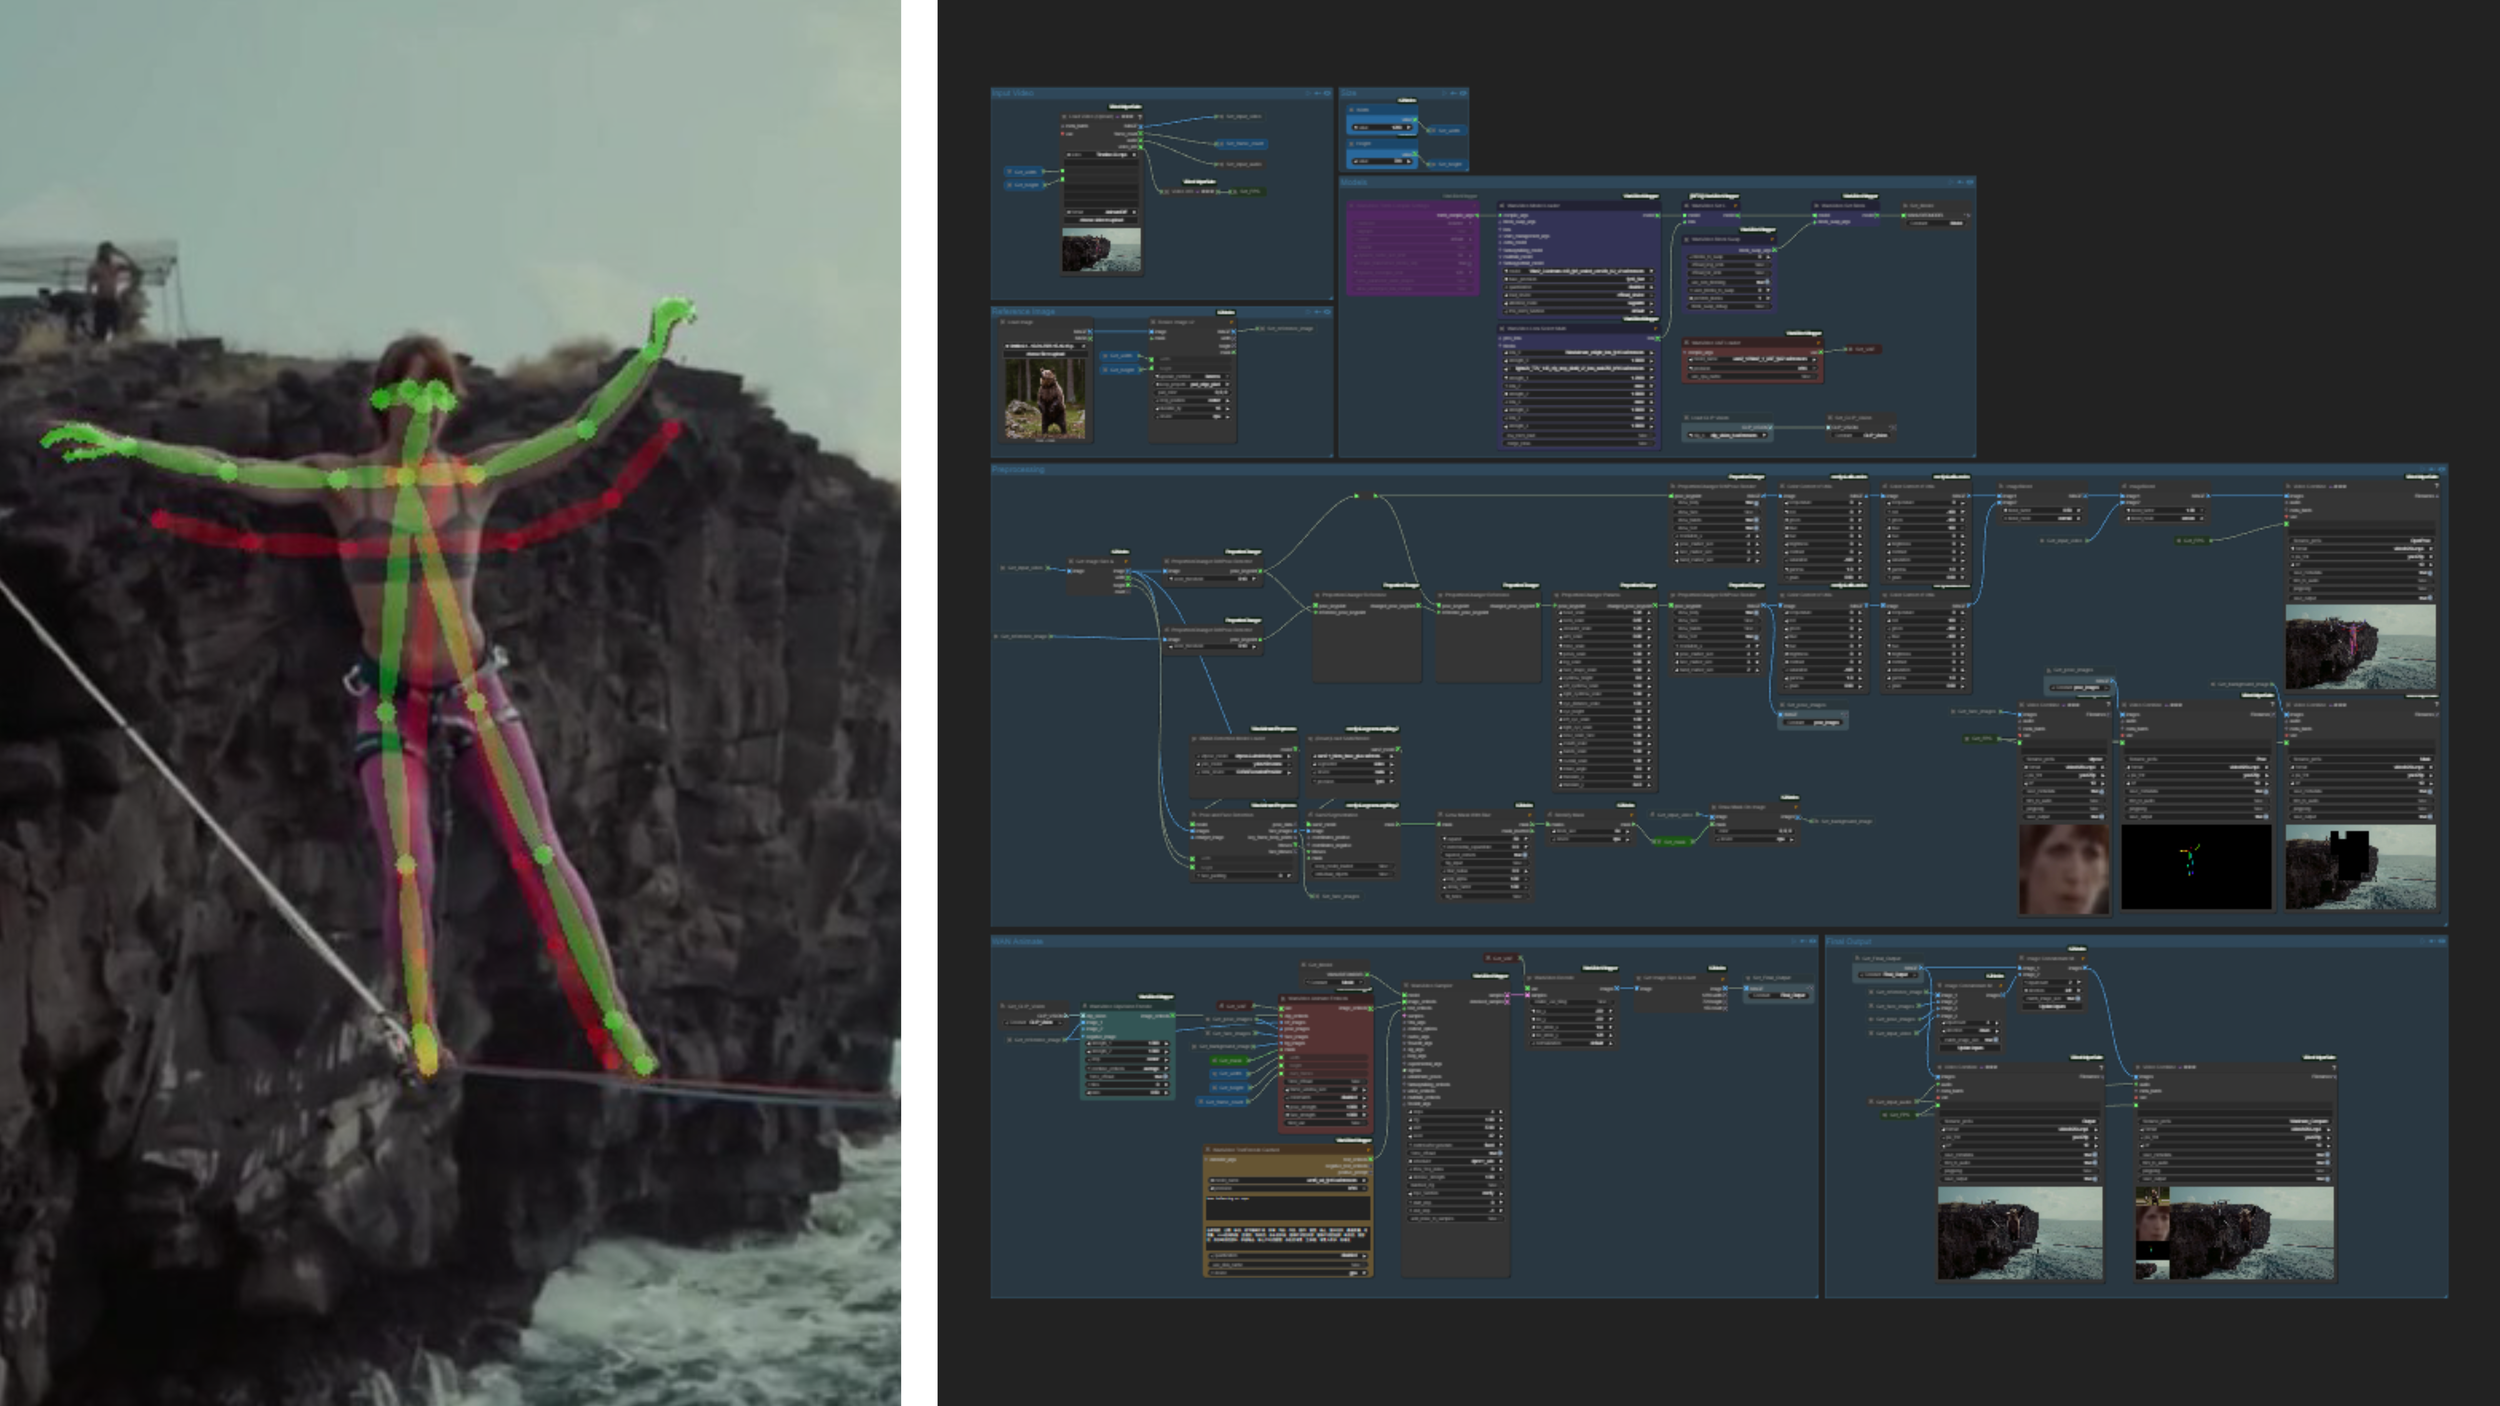Click the collapse dot on the red Animate Embeds node
This screenshot has width=2500, height=1406.
[x=1282, y=999]
